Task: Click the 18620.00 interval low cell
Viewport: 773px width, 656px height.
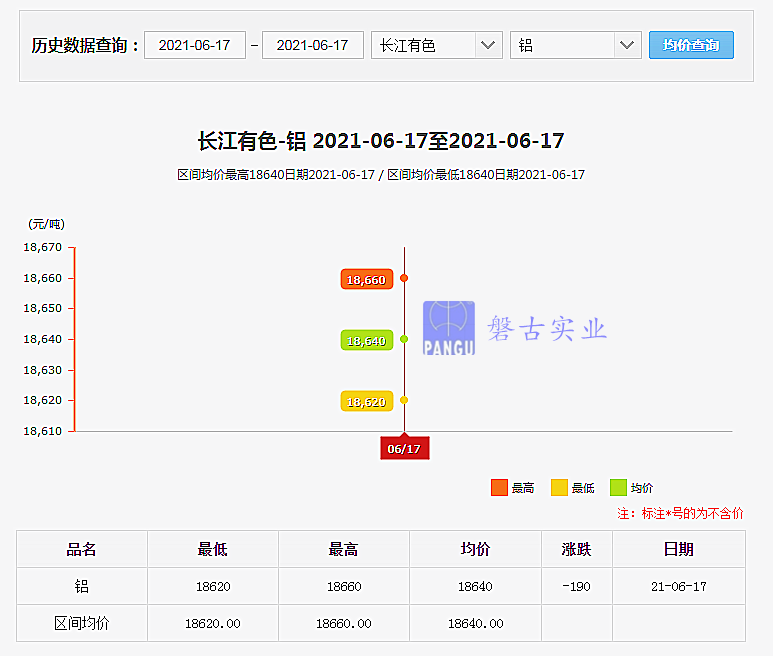Action: tap(213, 623)
